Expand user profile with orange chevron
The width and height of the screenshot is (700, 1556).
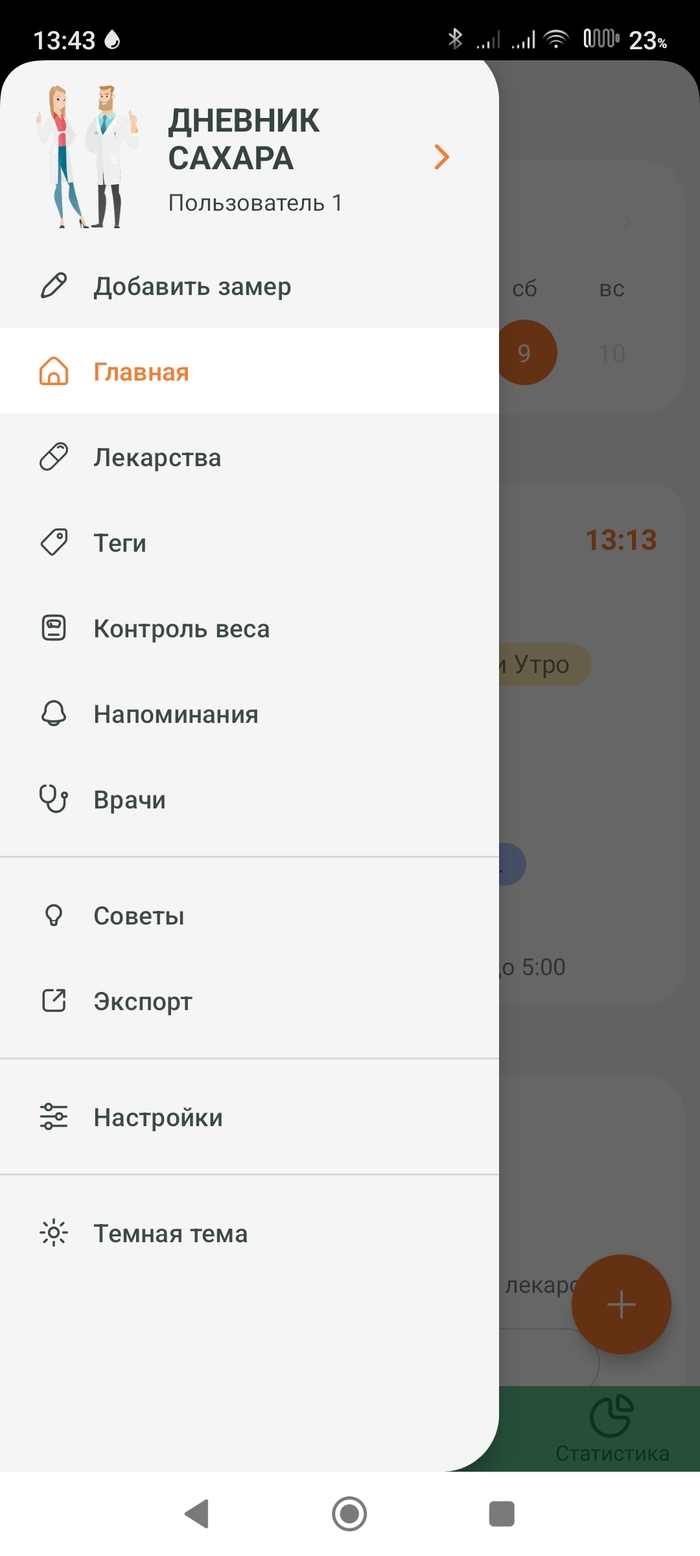click(x=442, y=157)
